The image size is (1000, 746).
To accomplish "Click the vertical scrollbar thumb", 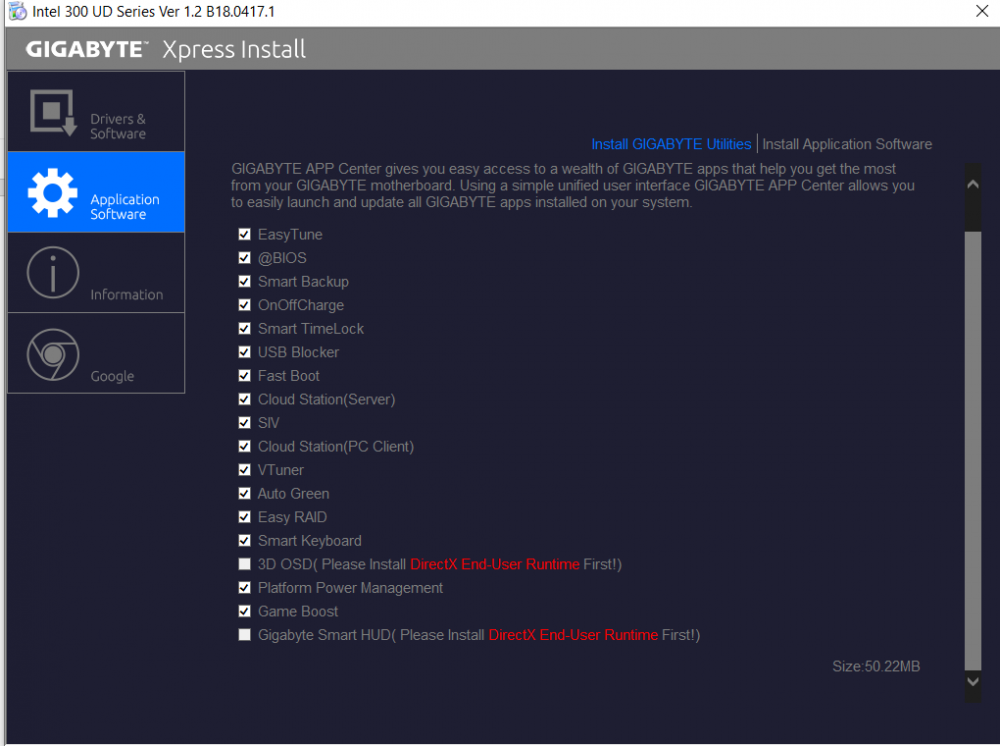I will 973,450.
